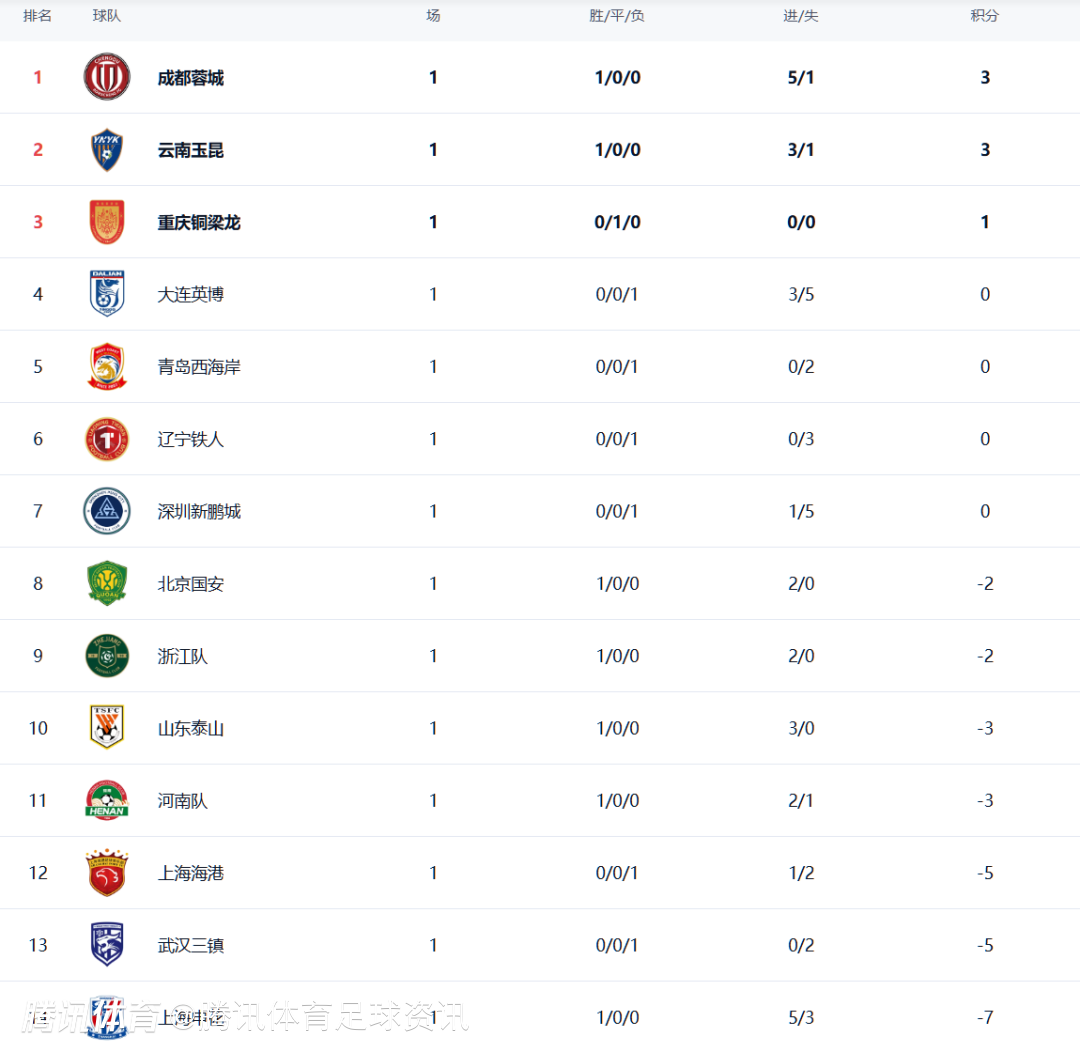The width and height of the screenshot is (1080, 1052).
Task: Select the 进/失 column header
Action: click(801, 16)
